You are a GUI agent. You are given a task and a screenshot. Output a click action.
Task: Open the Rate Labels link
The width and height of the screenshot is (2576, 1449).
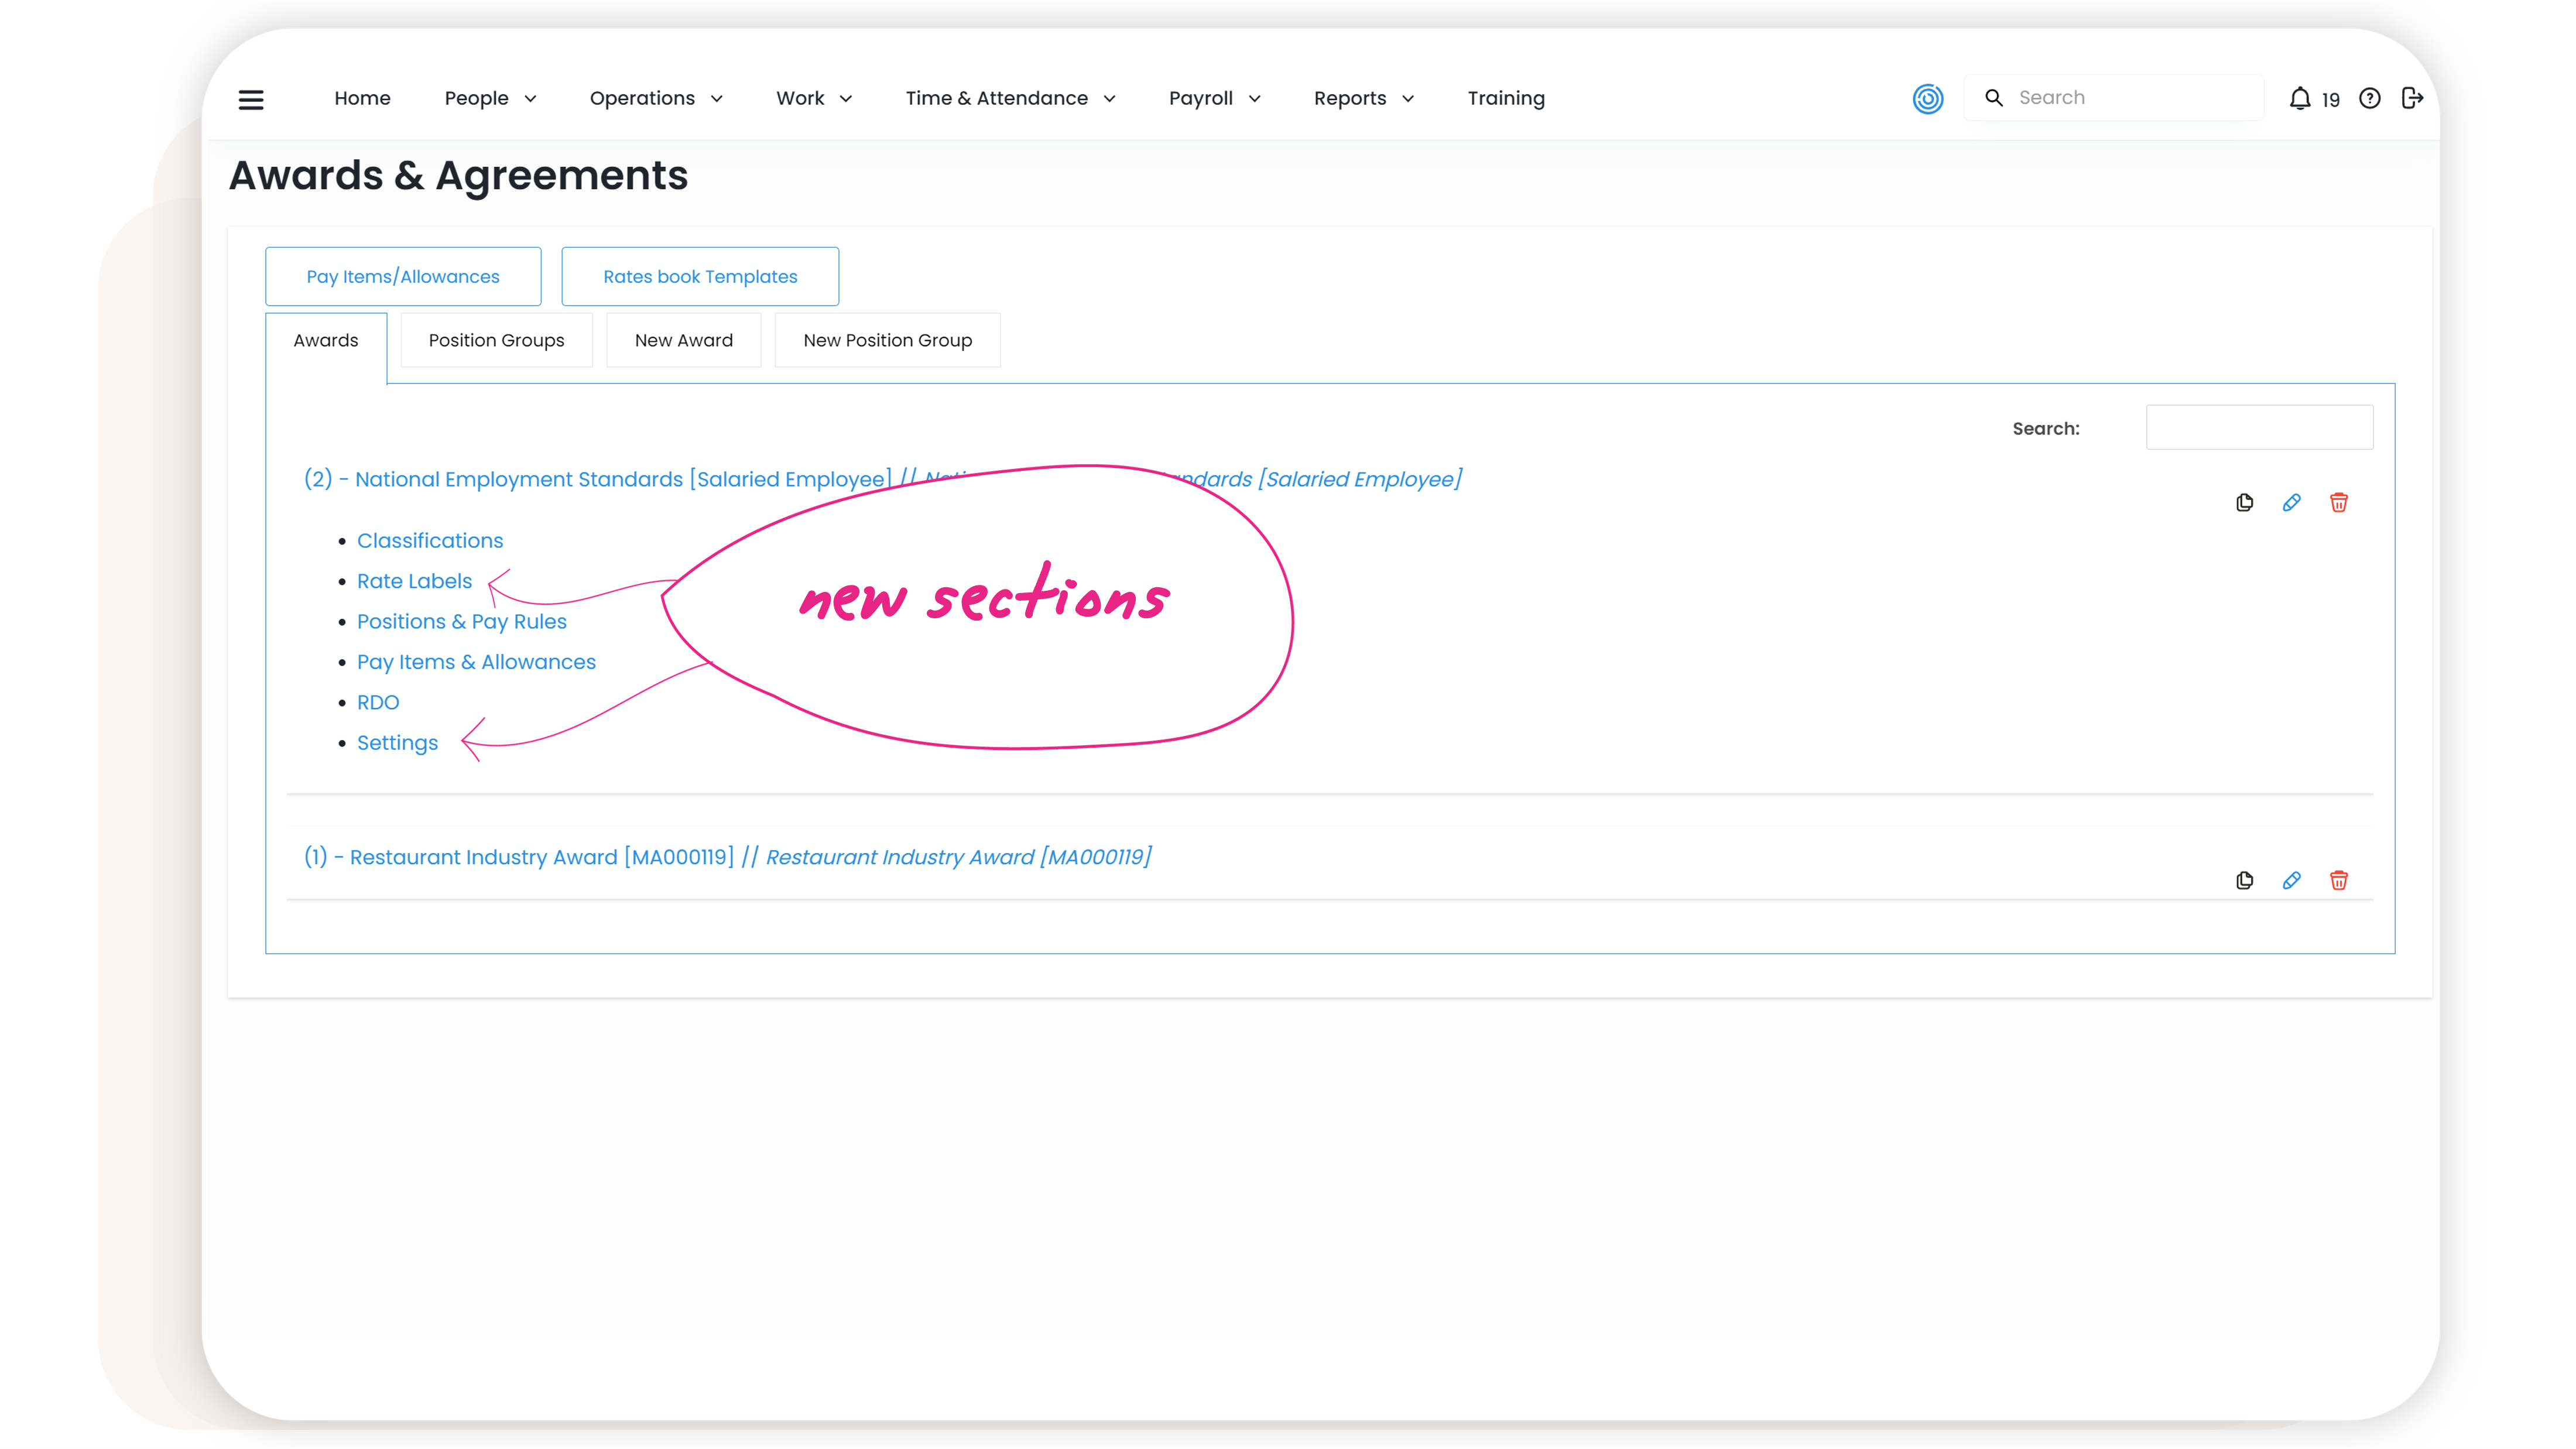point(414,581)
